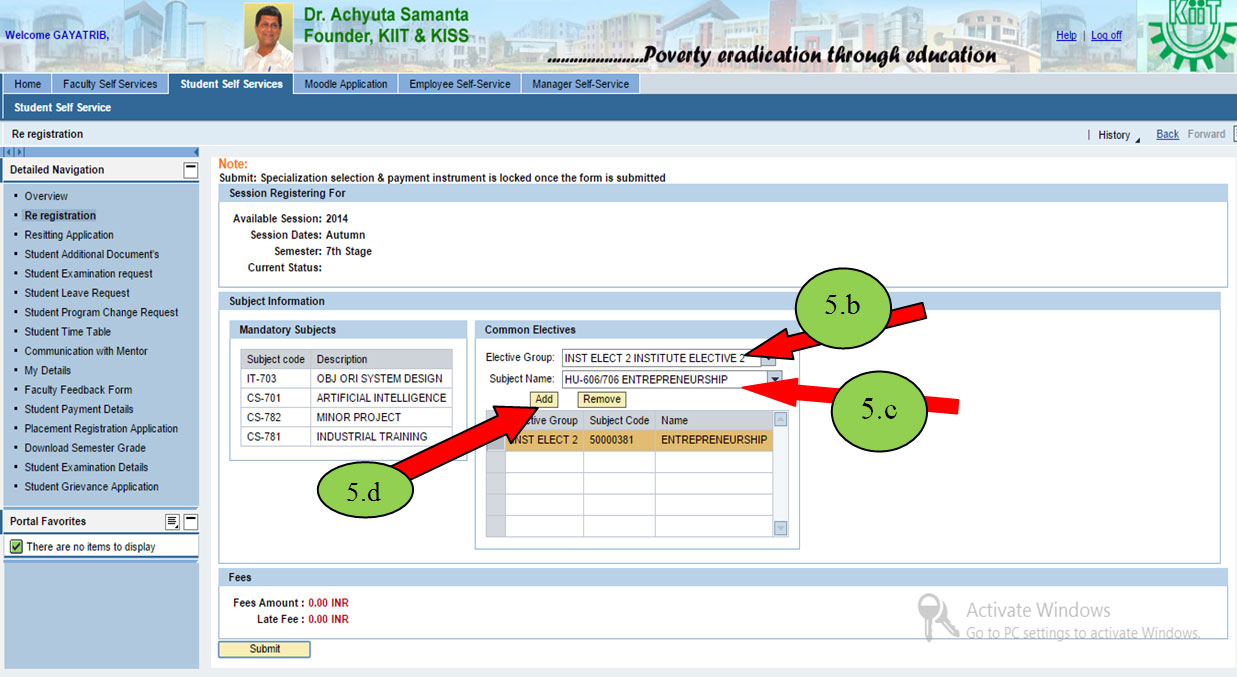This screenshot has height=677, width=1237.
Task: Open the Portal Favorites list options icon
Action: (171, 521)
